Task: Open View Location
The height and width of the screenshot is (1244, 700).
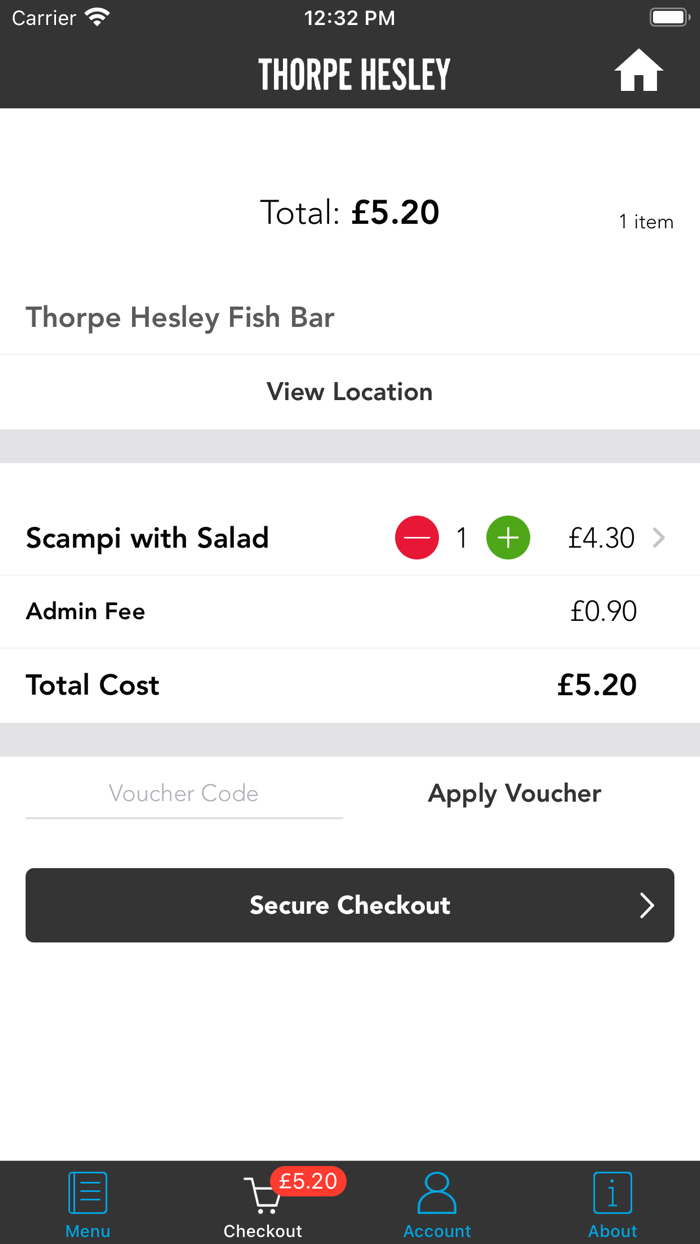Action: 350,391
